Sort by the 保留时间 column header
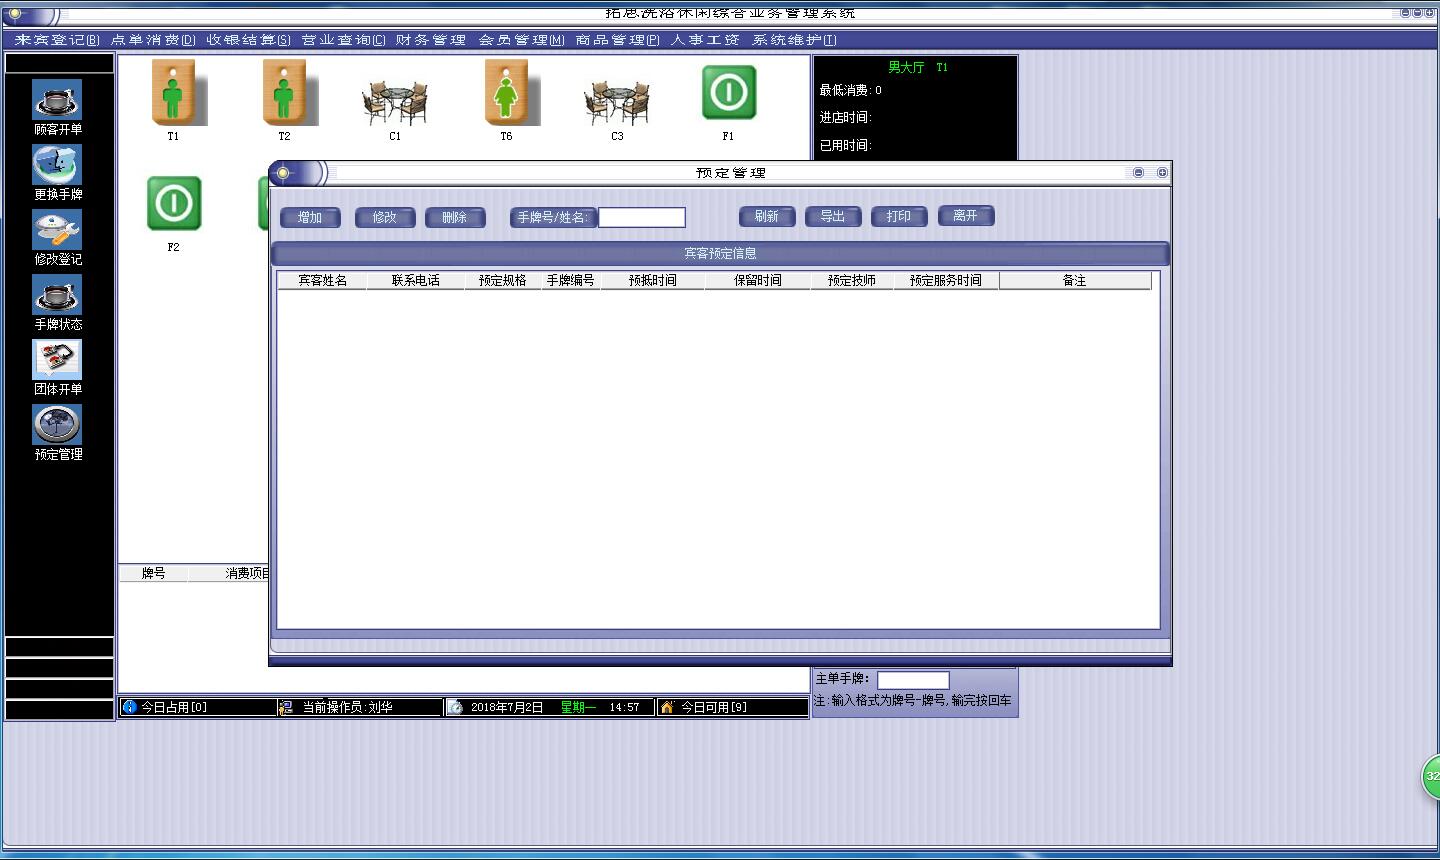This screenshot has height=860, width=1440. [758, 281]
